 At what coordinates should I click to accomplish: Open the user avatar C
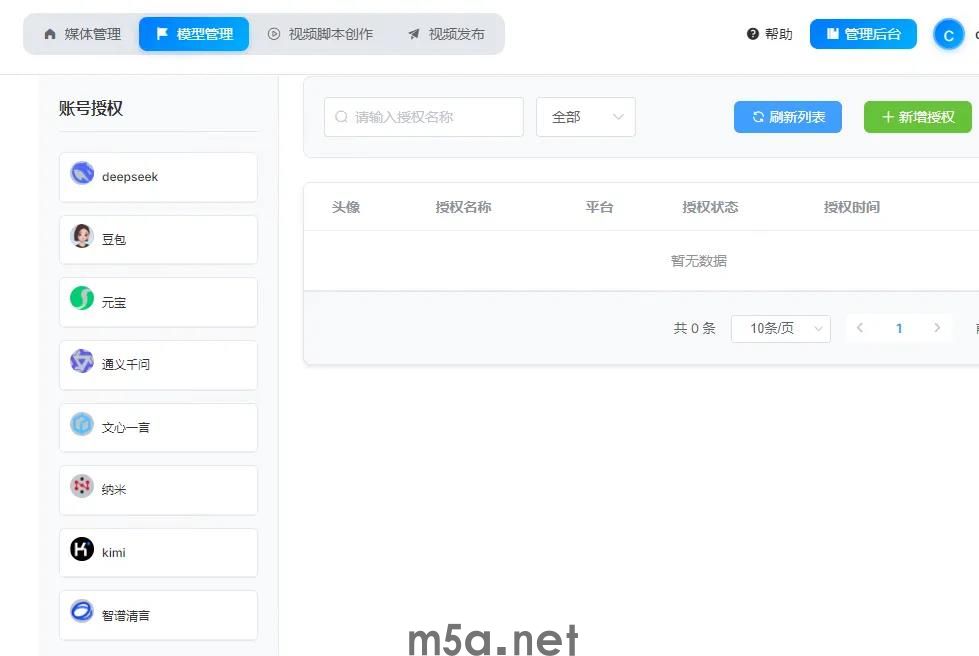coord(948,35)
